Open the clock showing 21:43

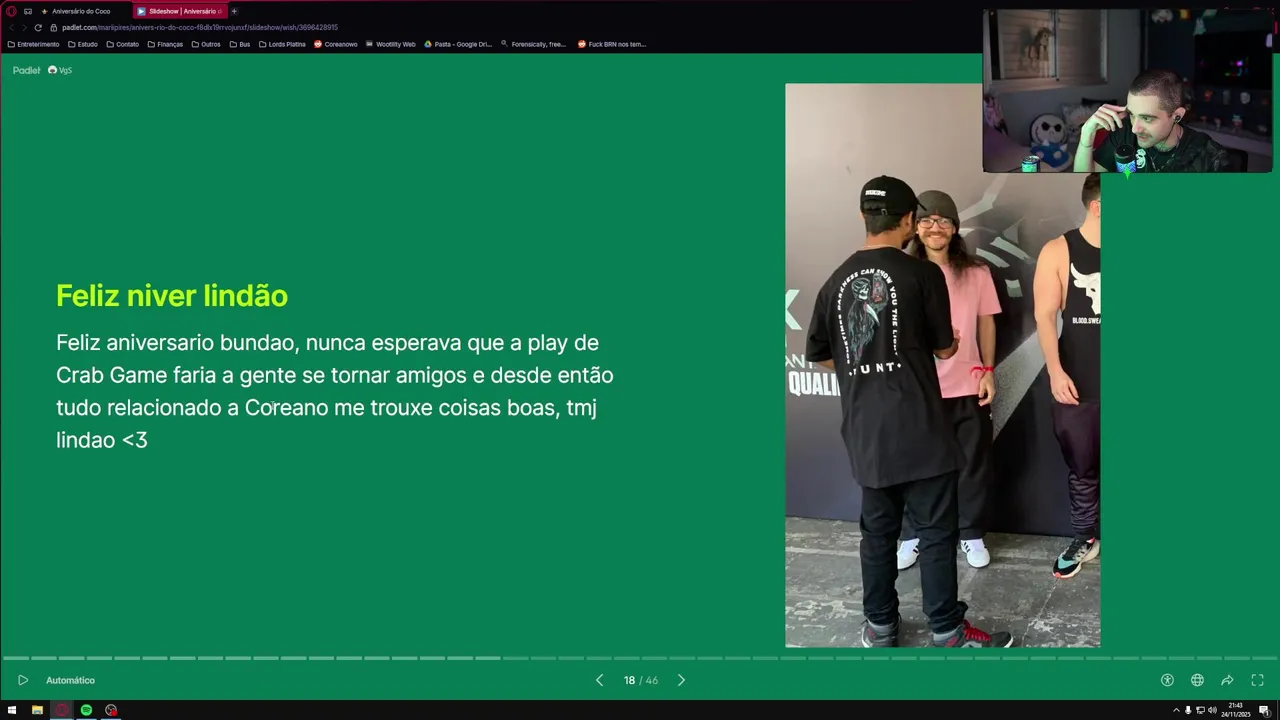tap(1236, 710)
